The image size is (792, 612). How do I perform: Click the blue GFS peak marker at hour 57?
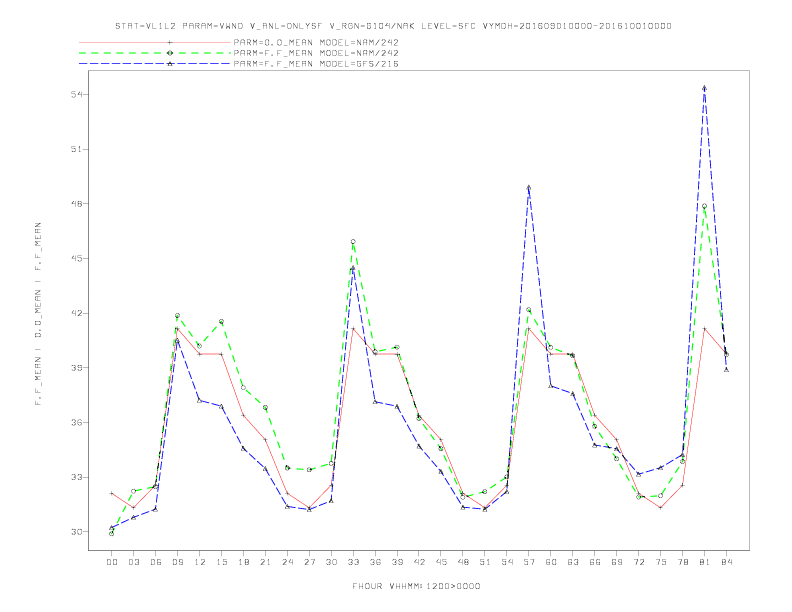click(529, 187)
